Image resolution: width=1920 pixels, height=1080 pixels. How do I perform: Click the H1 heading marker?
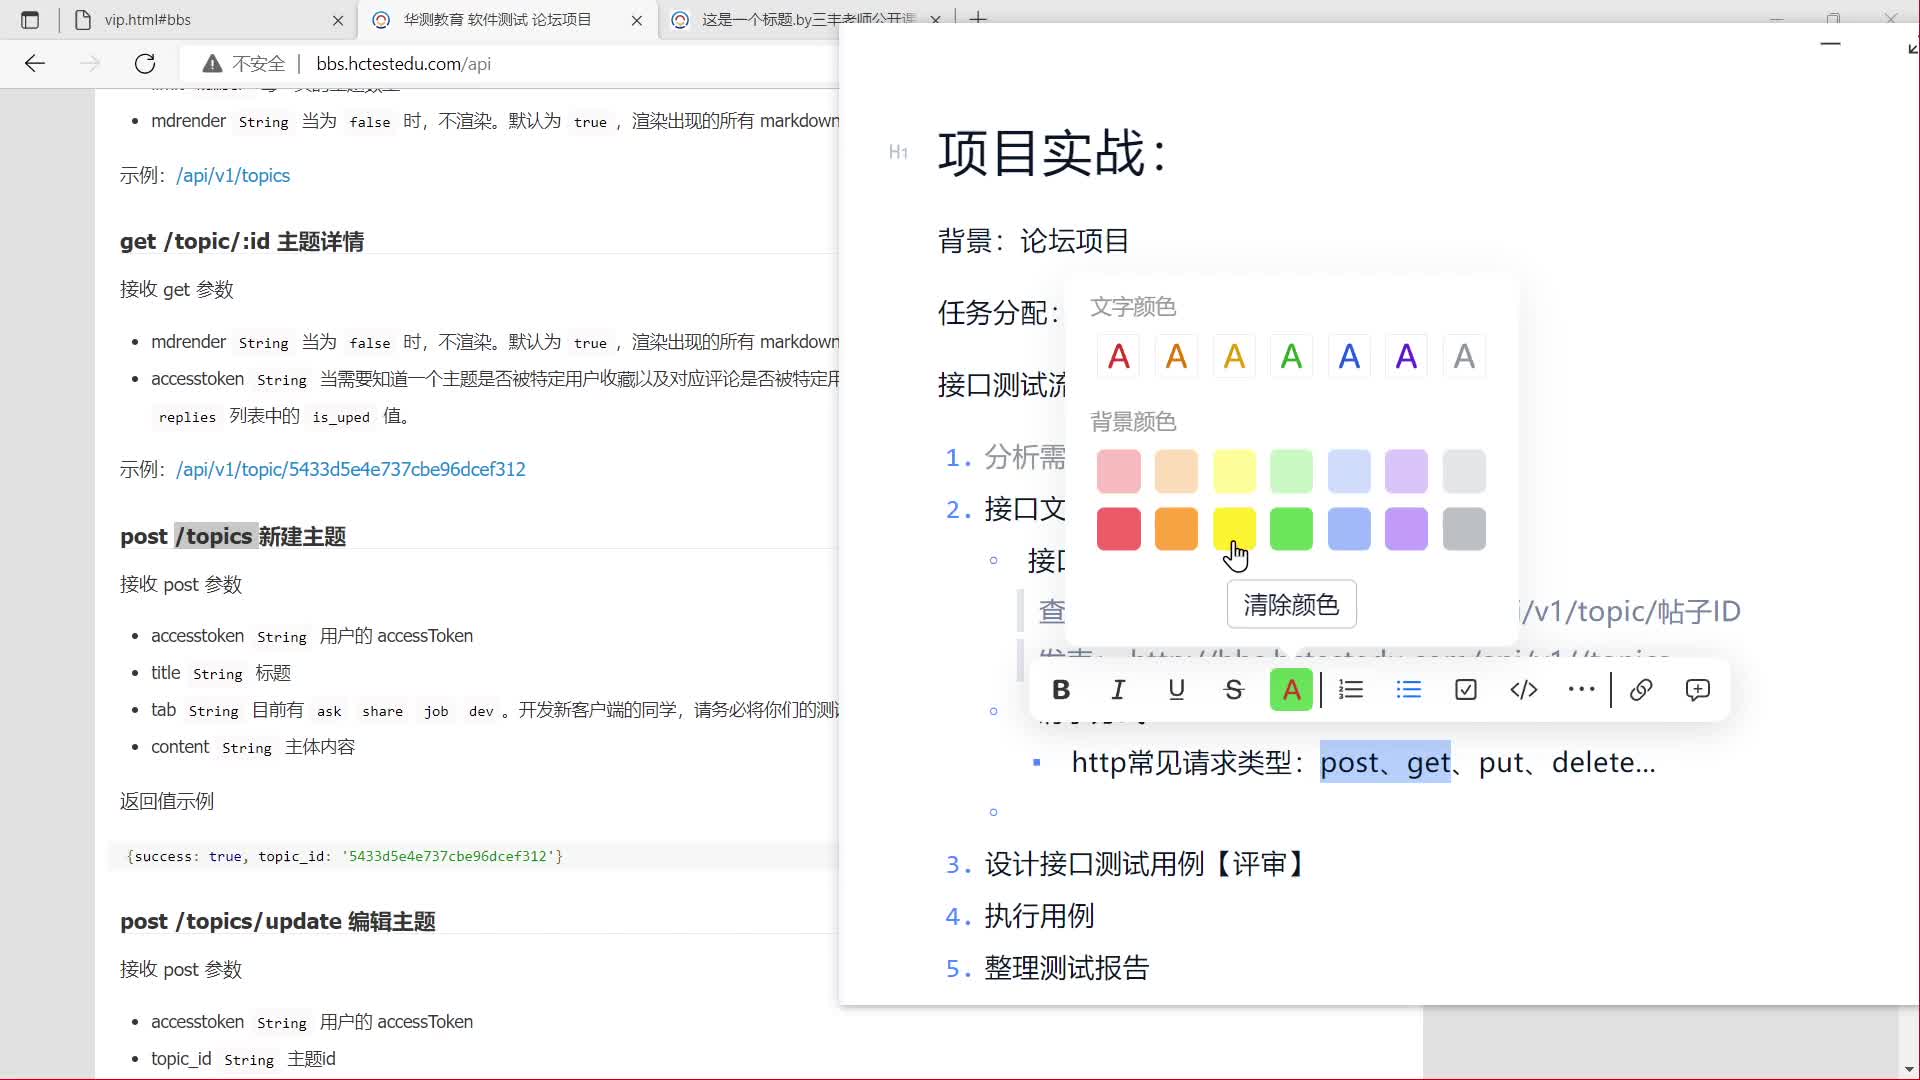coord(898,152)
